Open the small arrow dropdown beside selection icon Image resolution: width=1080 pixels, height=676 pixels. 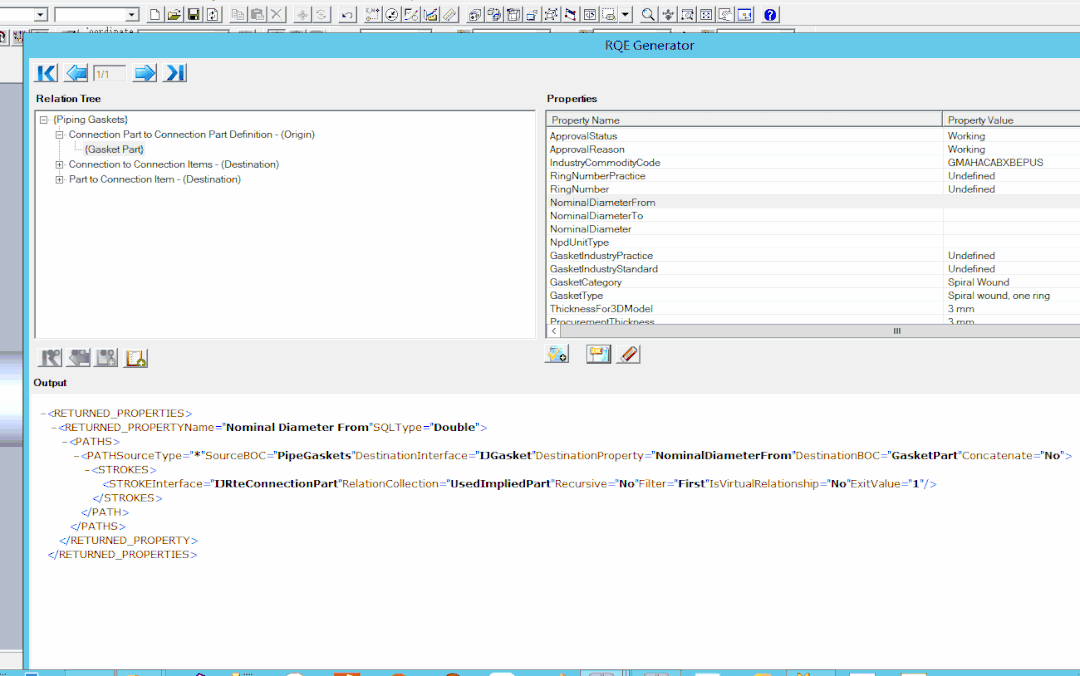[x=625, y=14]
